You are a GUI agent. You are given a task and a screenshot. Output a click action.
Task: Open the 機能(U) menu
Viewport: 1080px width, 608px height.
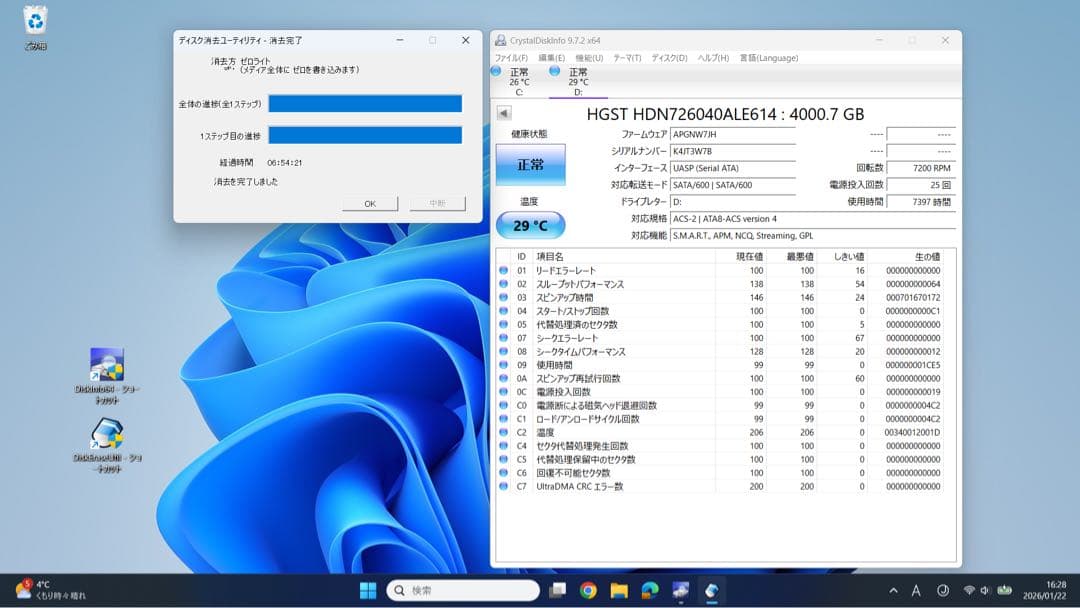click(x=590, y=58)
